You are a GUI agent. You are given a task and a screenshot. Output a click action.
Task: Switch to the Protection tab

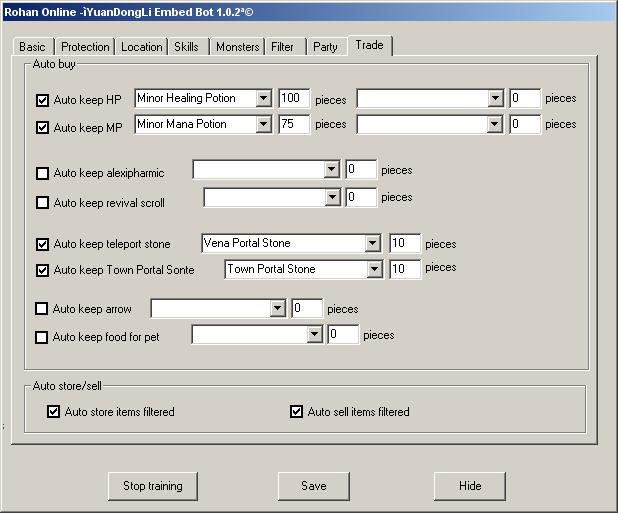[85, 46]
